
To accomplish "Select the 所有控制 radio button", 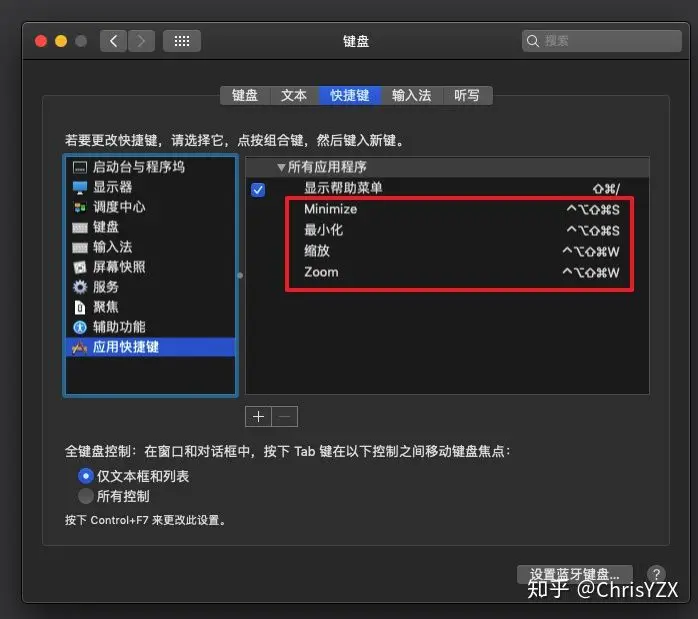I will (x=85, y=496).
